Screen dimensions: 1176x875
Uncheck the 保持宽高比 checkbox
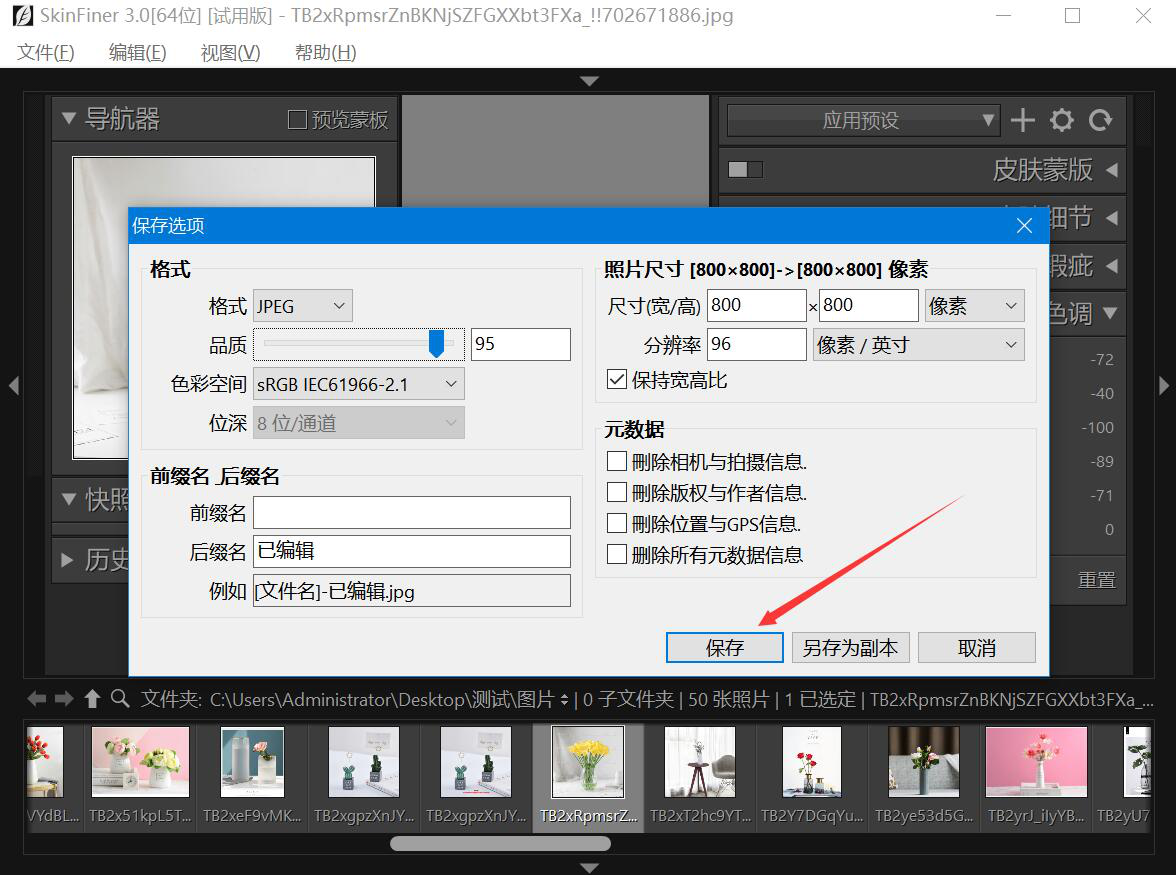click(617, 380)
